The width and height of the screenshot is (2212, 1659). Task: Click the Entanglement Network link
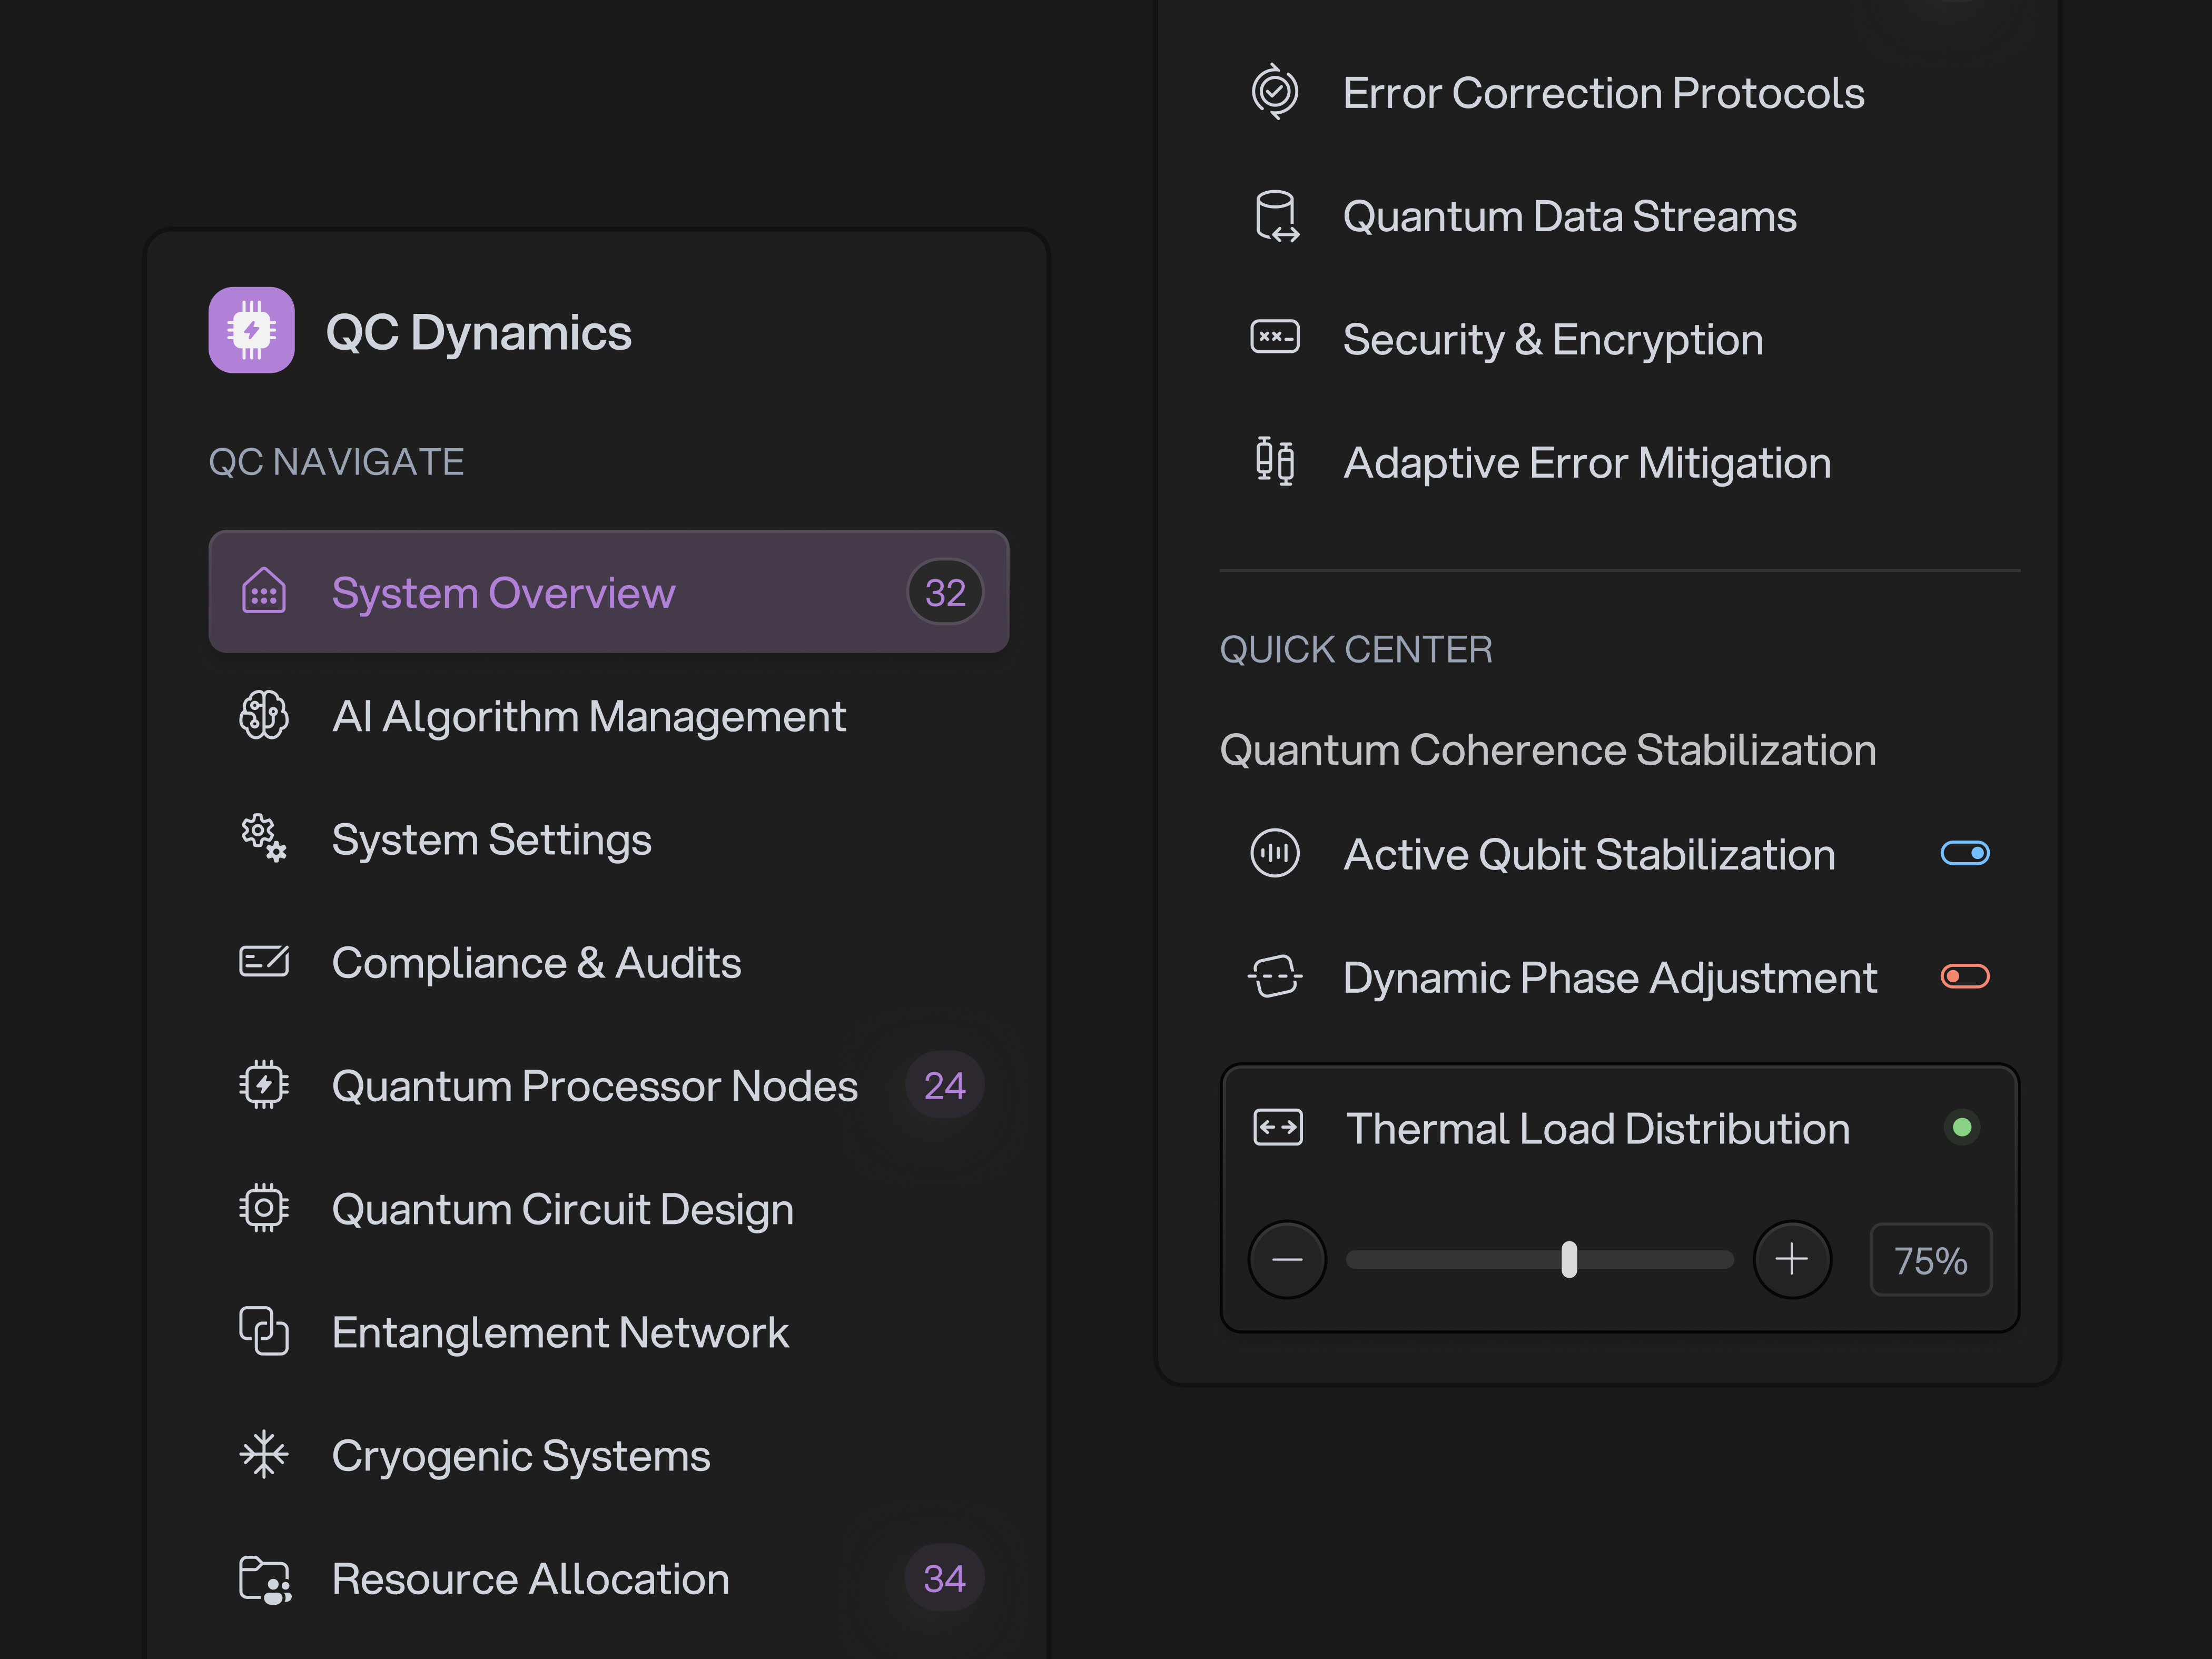click(x=560, y=1332)
